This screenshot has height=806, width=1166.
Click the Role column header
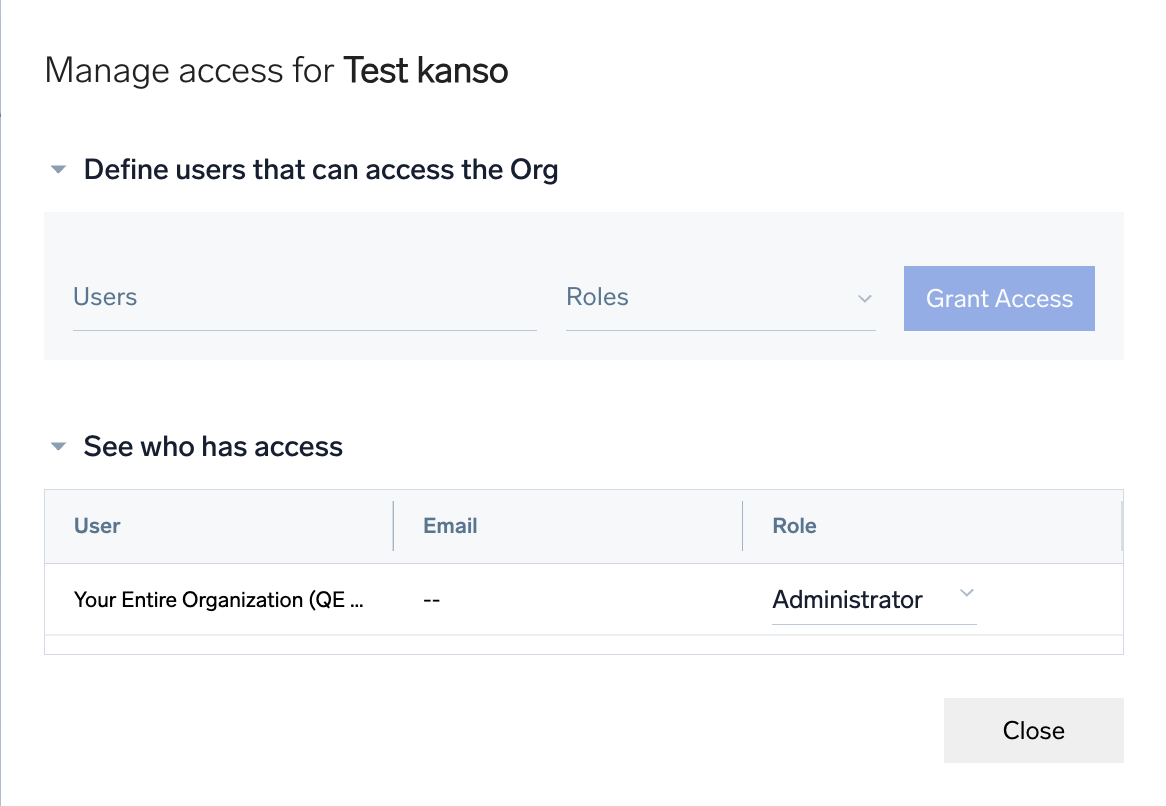[x=794, y=525]
